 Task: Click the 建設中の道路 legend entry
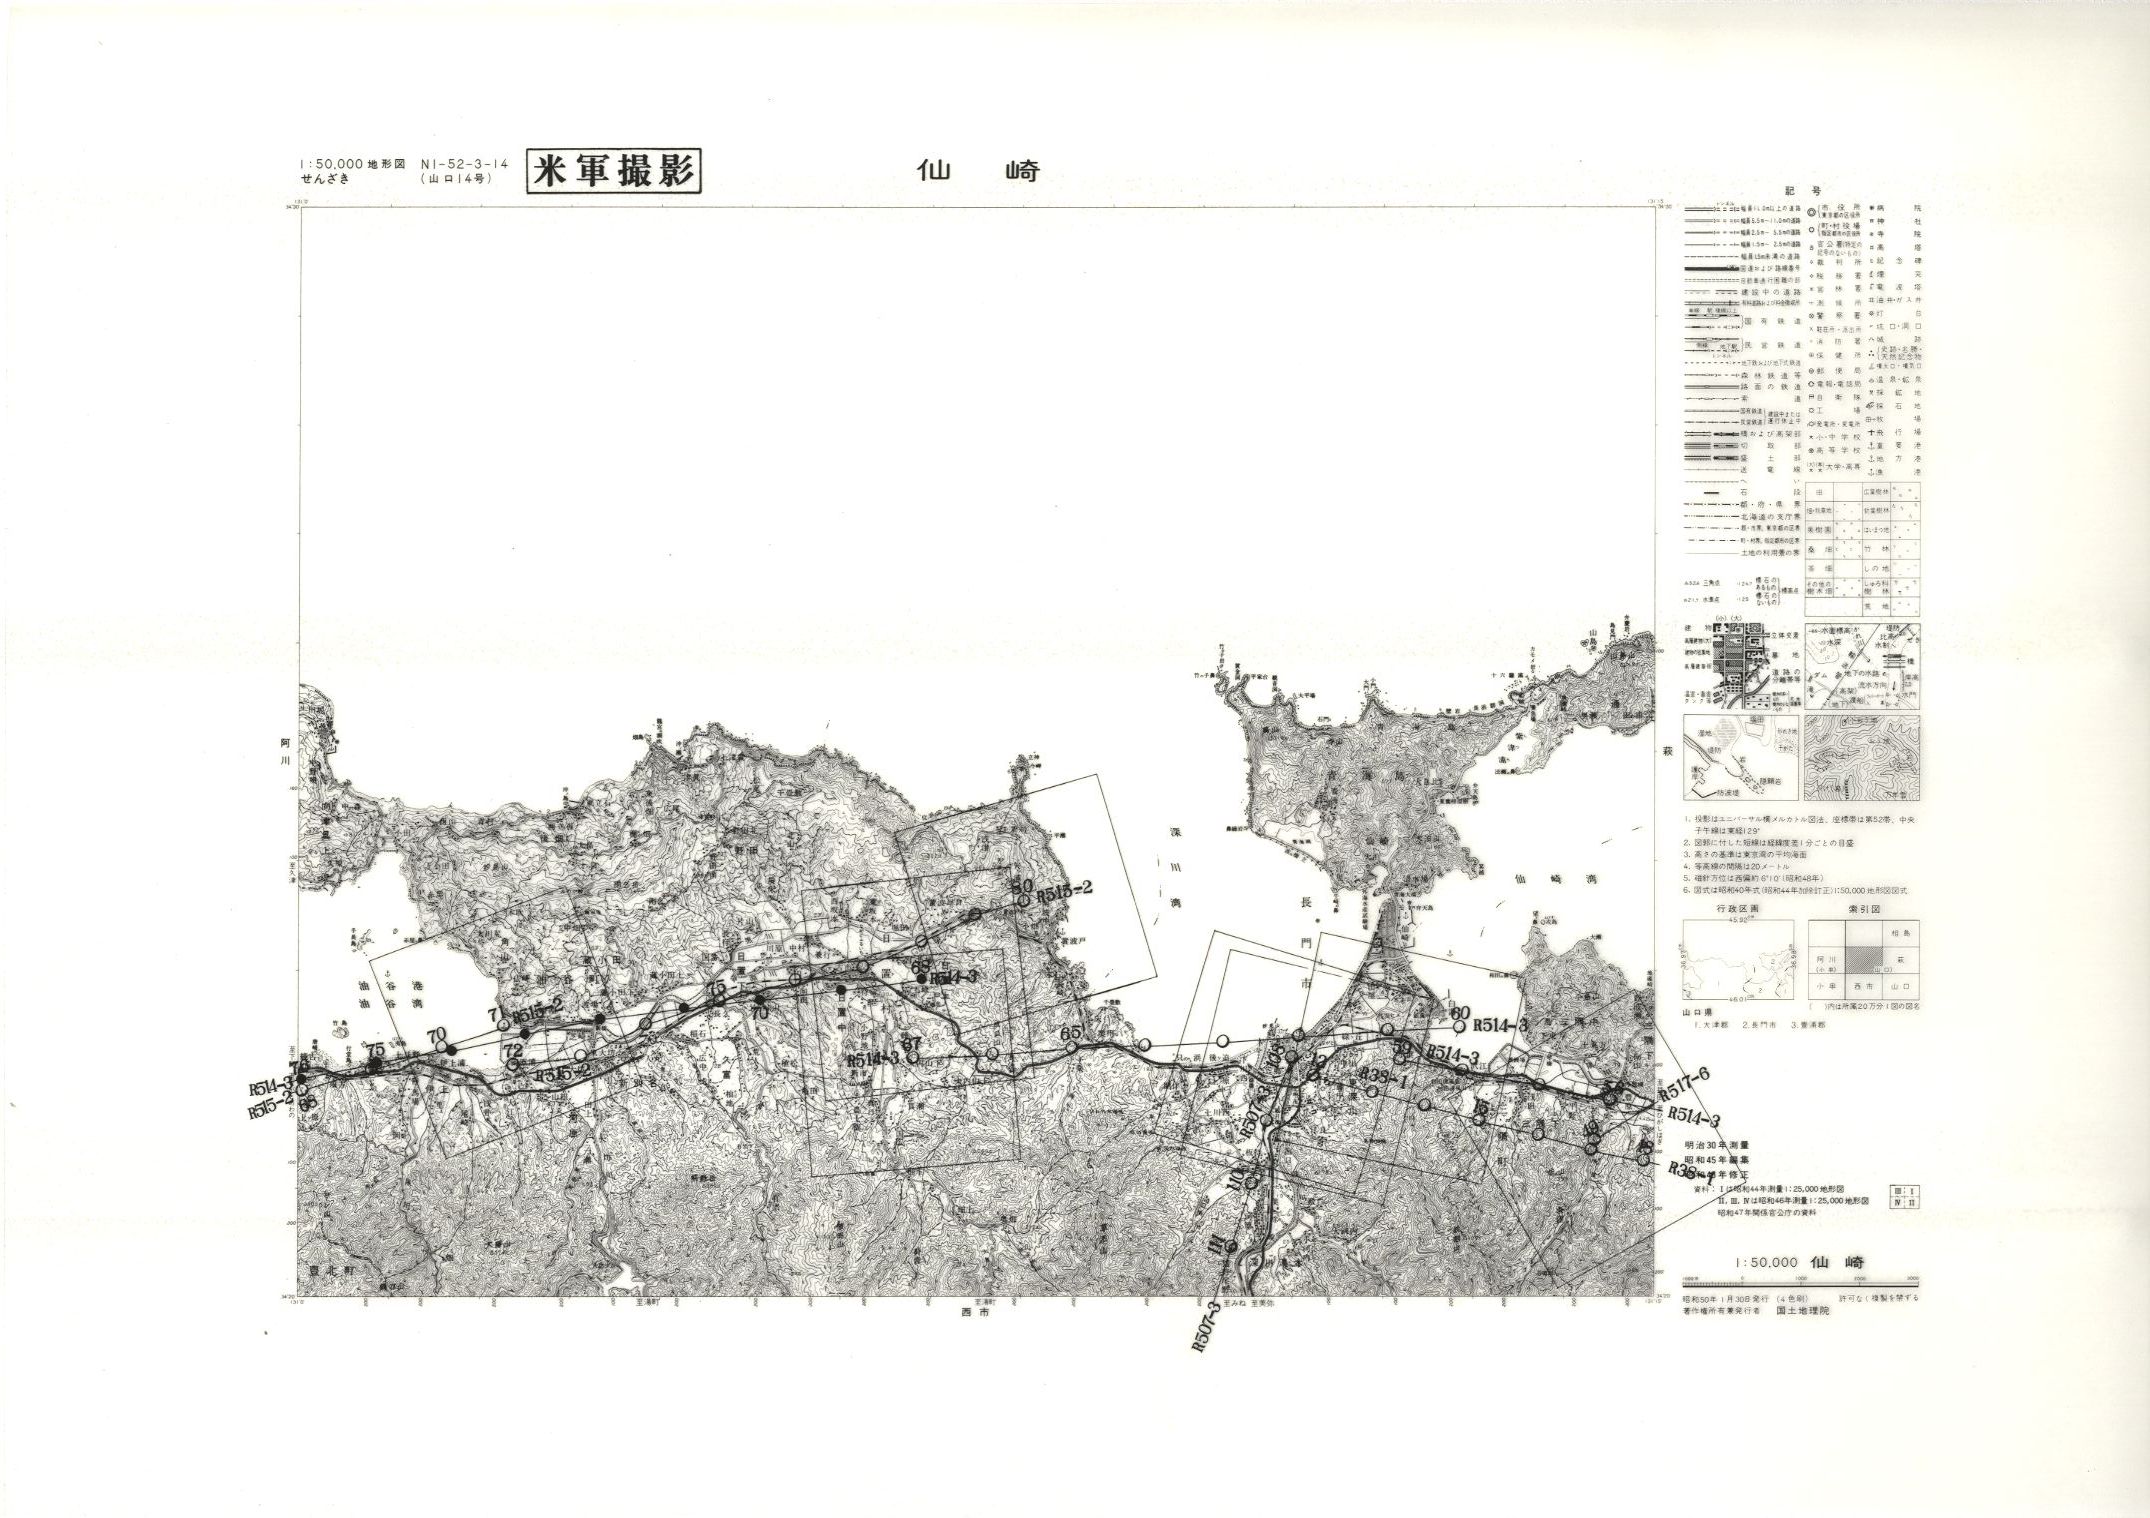tap(1770, 292)
